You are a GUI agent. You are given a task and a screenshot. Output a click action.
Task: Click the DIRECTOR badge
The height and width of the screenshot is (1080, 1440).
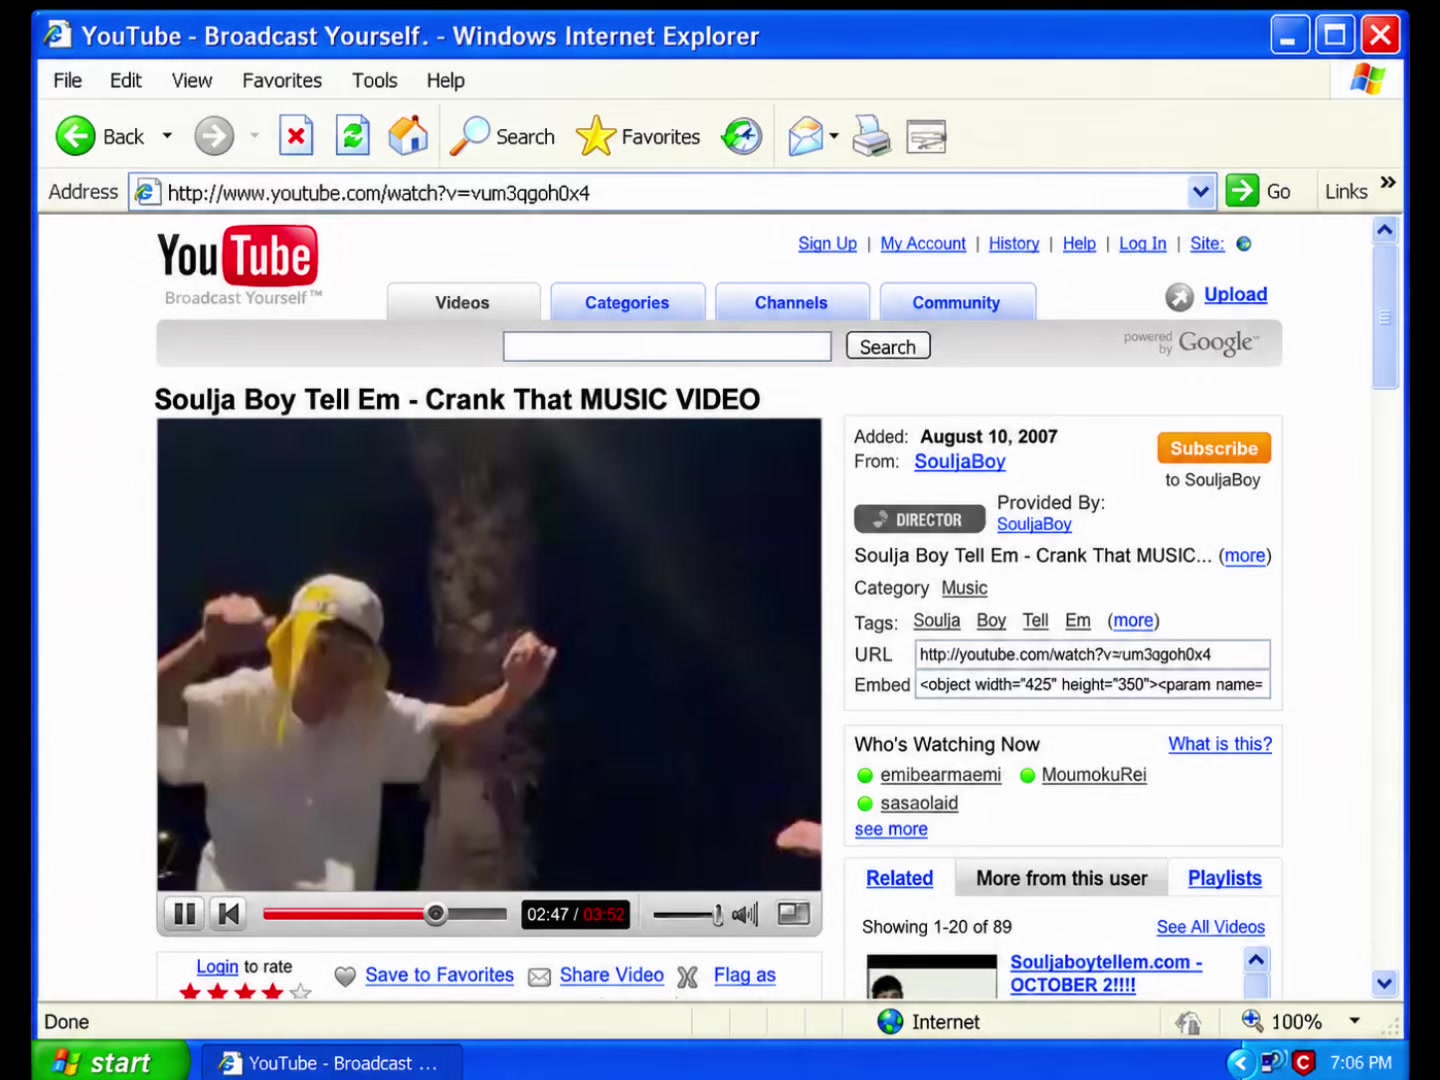coord(919,520)
